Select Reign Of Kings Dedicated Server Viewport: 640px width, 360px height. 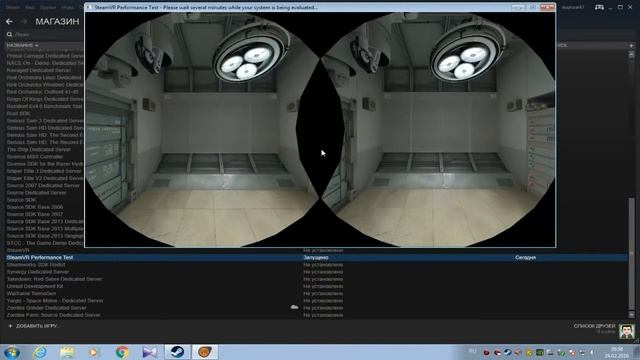45,99
